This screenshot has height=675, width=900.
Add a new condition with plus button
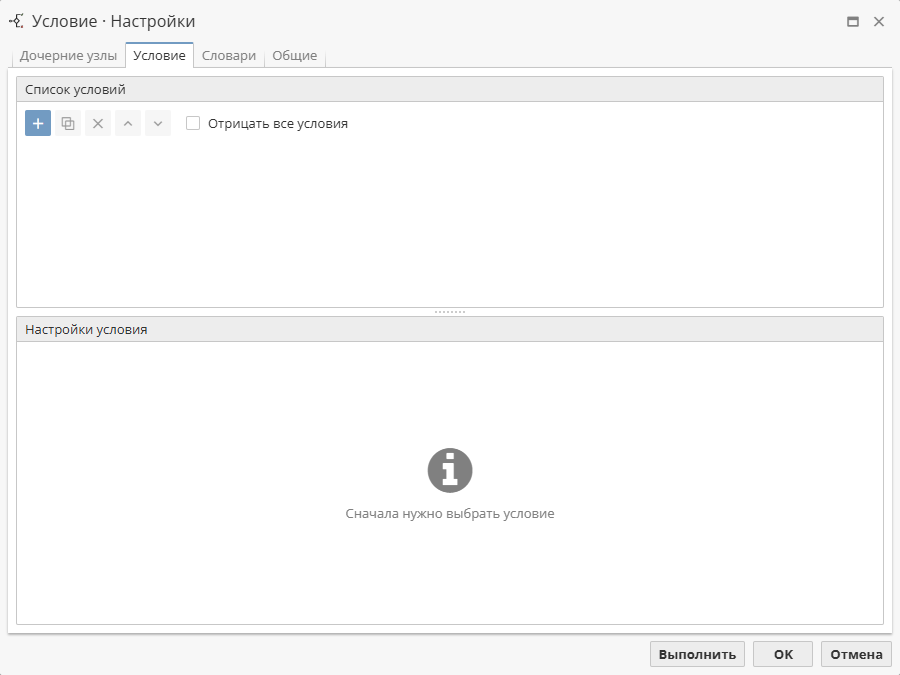tap(38, 124)
